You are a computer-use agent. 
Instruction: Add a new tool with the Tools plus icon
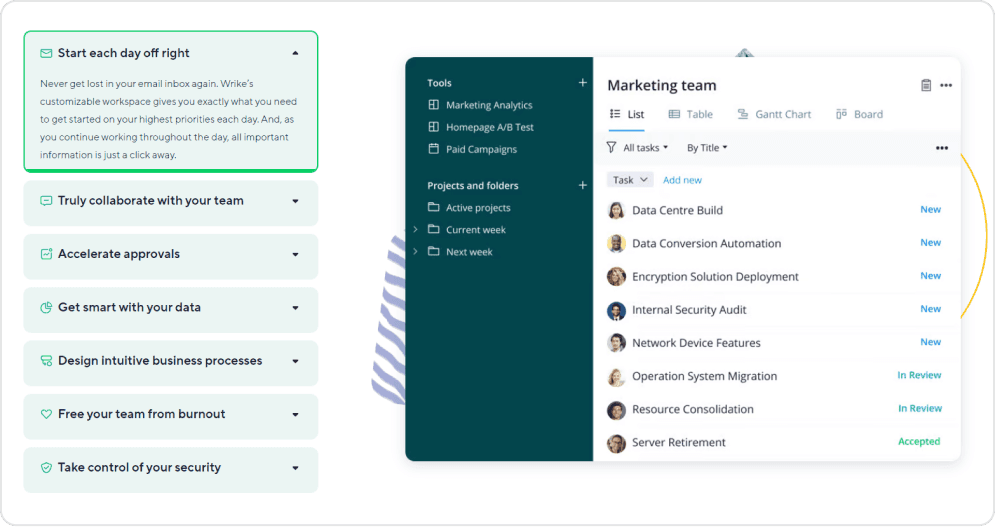(x=583, y=83)
